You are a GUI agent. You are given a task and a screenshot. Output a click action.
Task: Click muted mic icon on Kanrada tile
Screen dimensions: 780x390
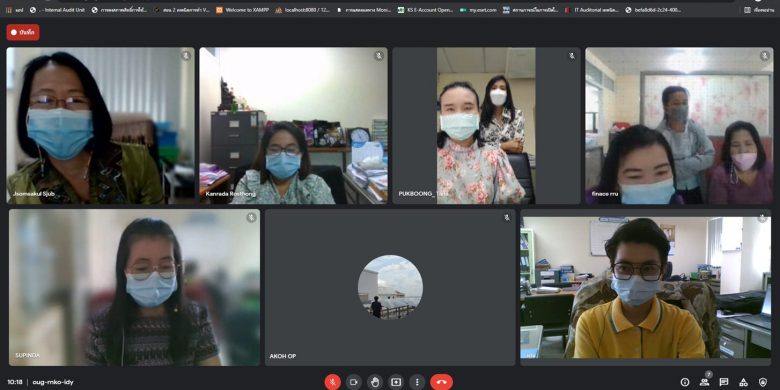(x=379, y=56)
